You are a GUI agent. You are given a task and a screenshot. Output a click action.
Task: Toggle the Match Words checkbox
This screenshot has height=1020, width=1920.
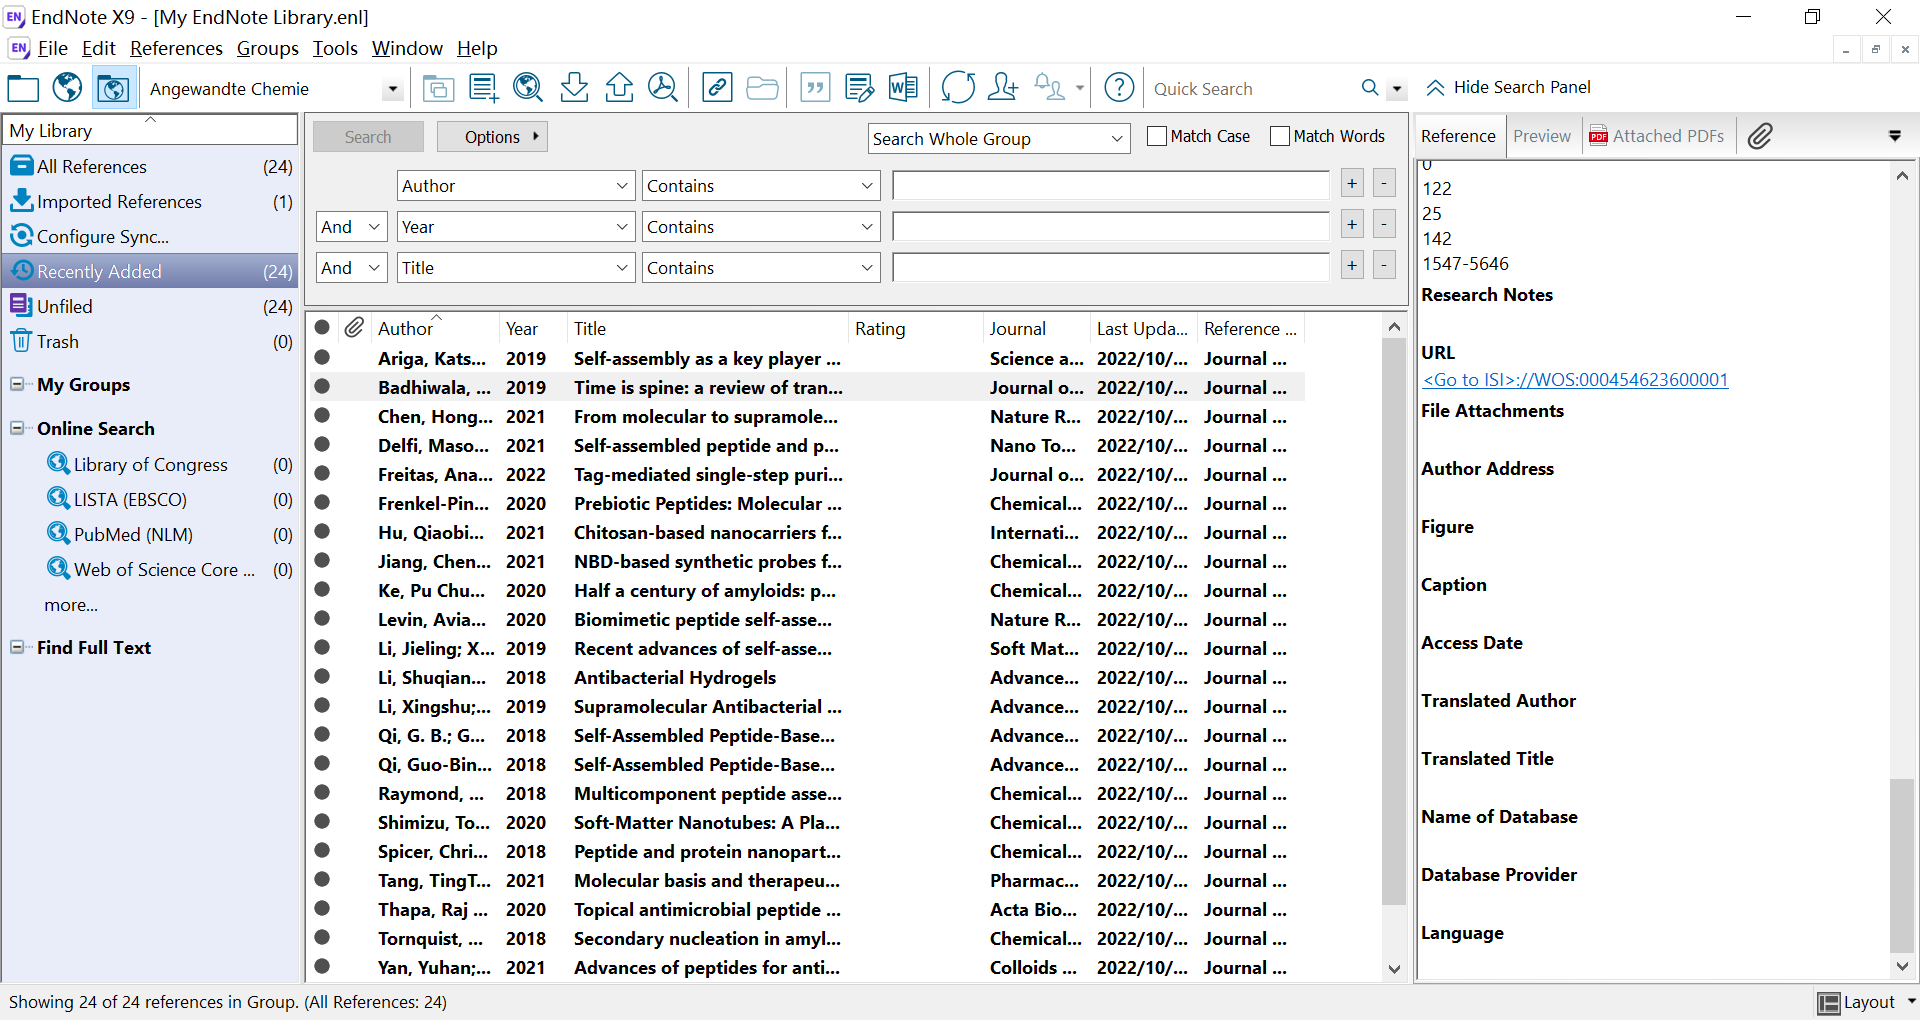point(1280,136)
